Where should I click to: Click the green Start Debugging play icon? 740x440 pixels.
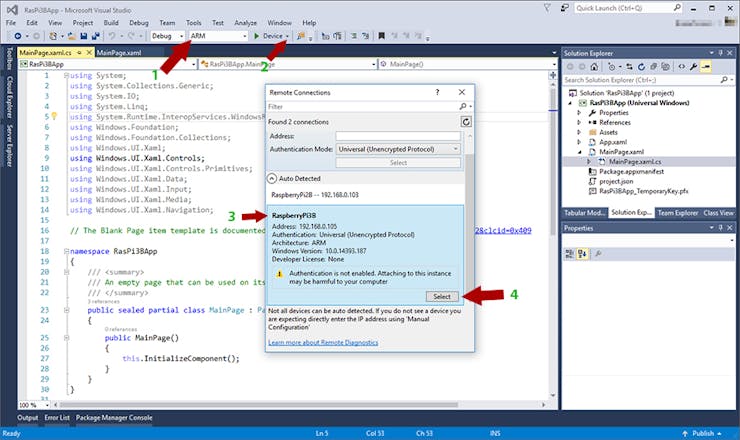click(256, 36)
